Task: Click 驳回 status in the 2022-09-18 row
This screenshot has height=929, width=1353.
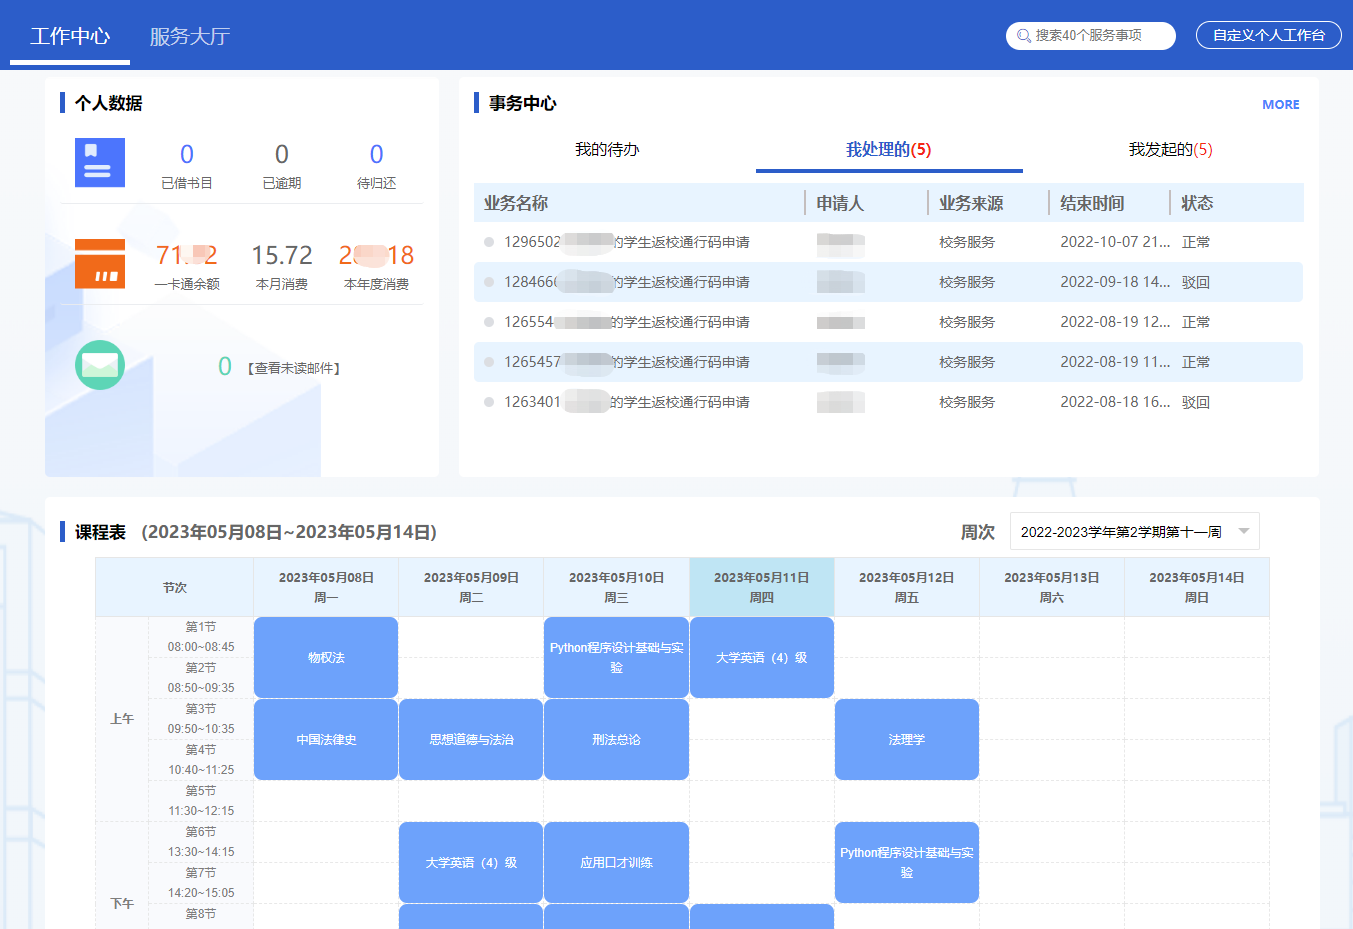Action: coord(1196,282)
